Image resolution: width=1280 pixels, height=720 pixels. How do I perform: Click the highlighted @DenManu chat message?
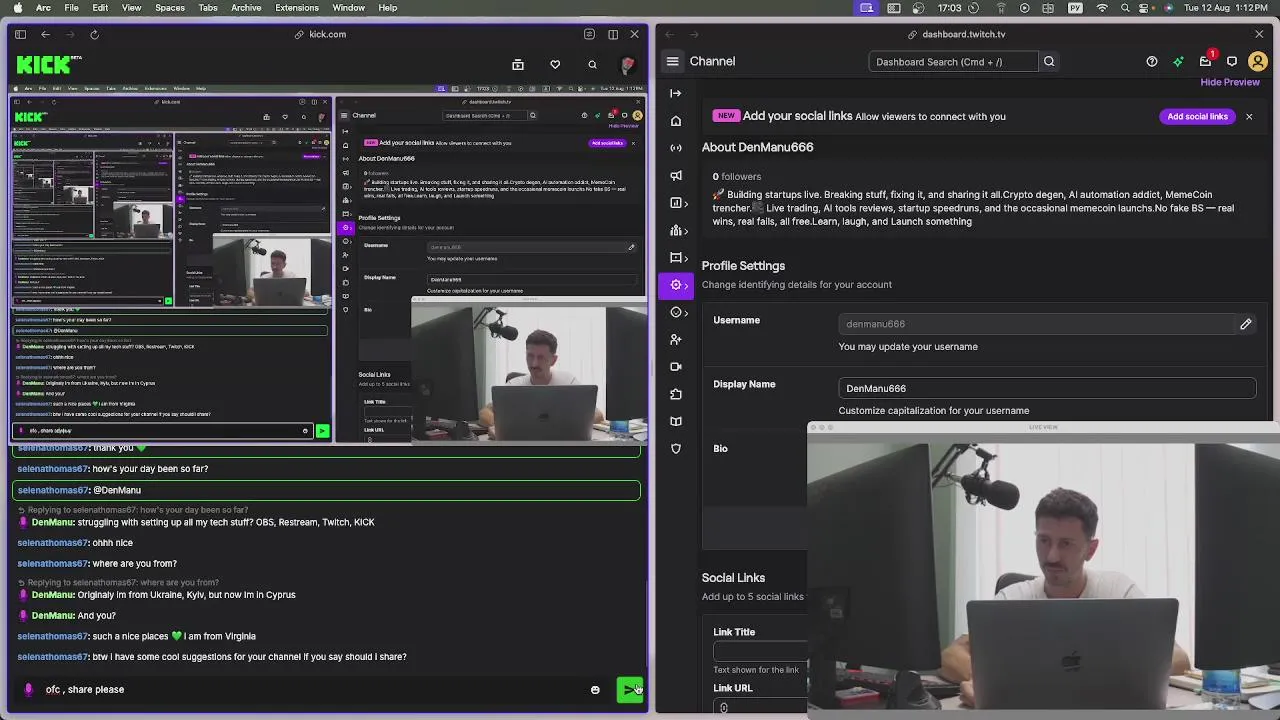click(x=326, y=490)
